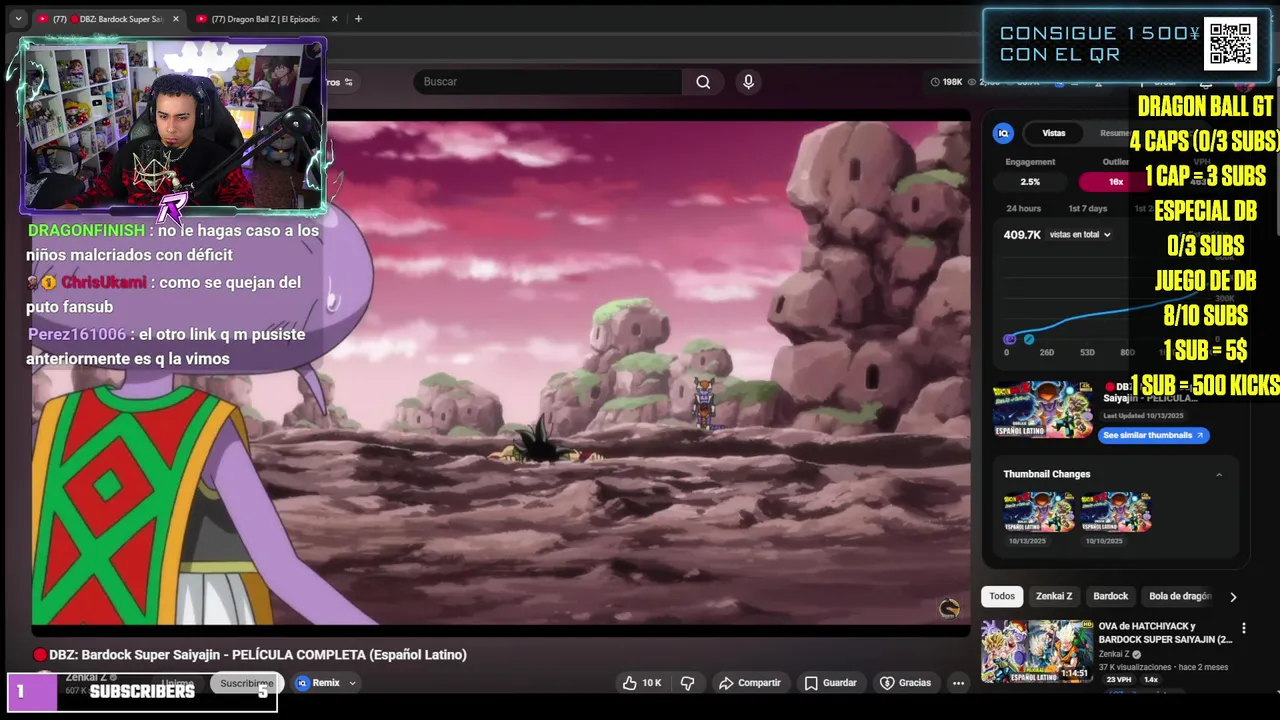Click the 2.5% Engagement pill
The image size is (1280, 720).
coord(1030,182)
